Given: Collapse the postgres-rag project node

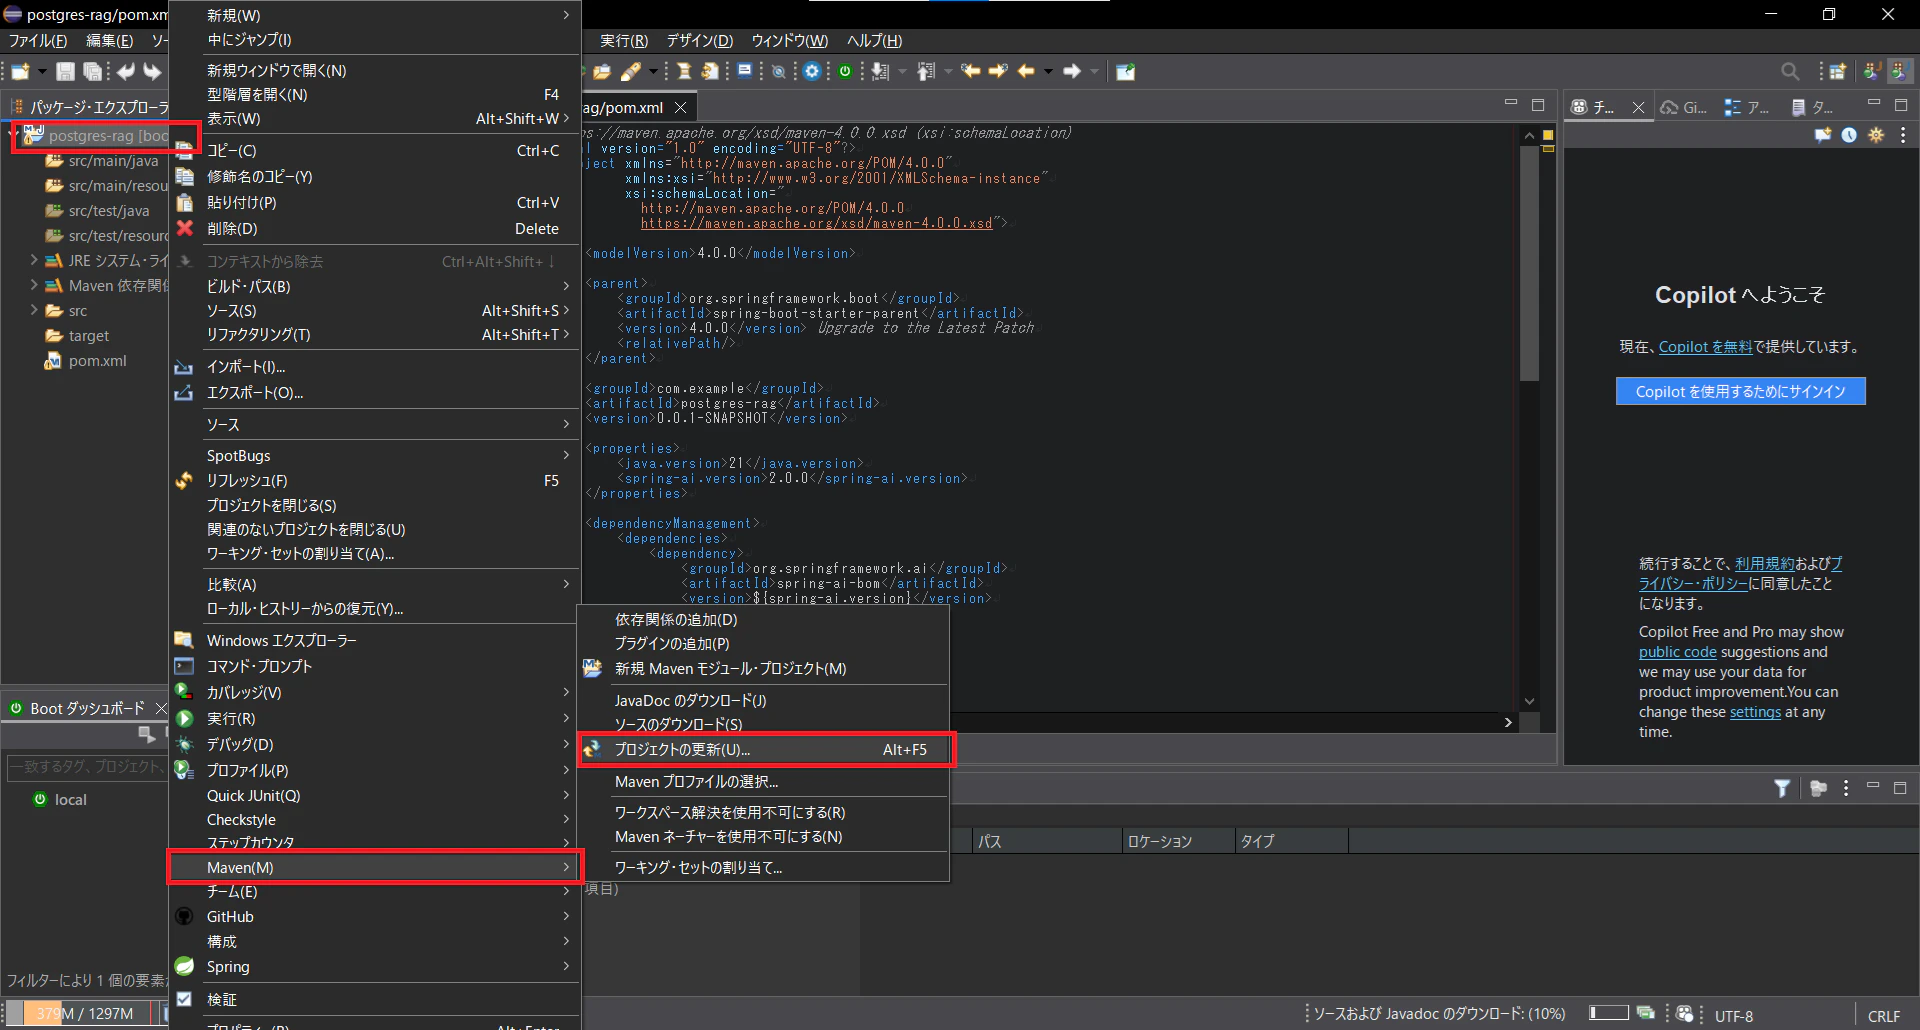Looking at the screenshot, I should coord(14,135).
